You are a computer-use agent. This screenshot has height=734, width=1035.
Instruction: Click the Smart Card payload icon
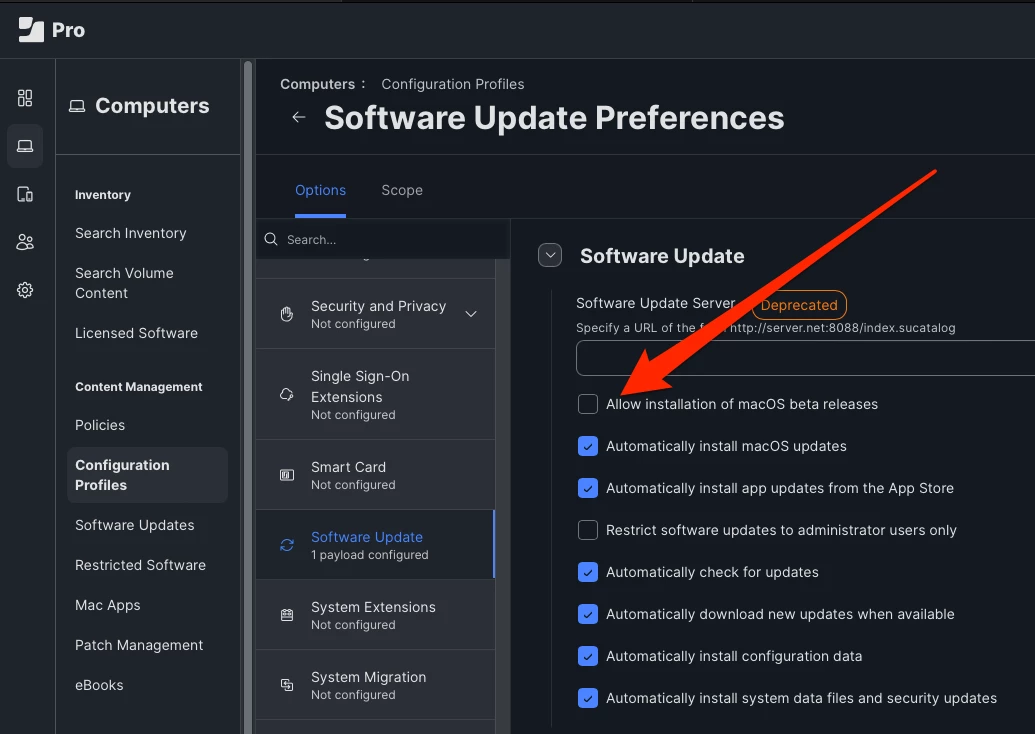[286, 475]
